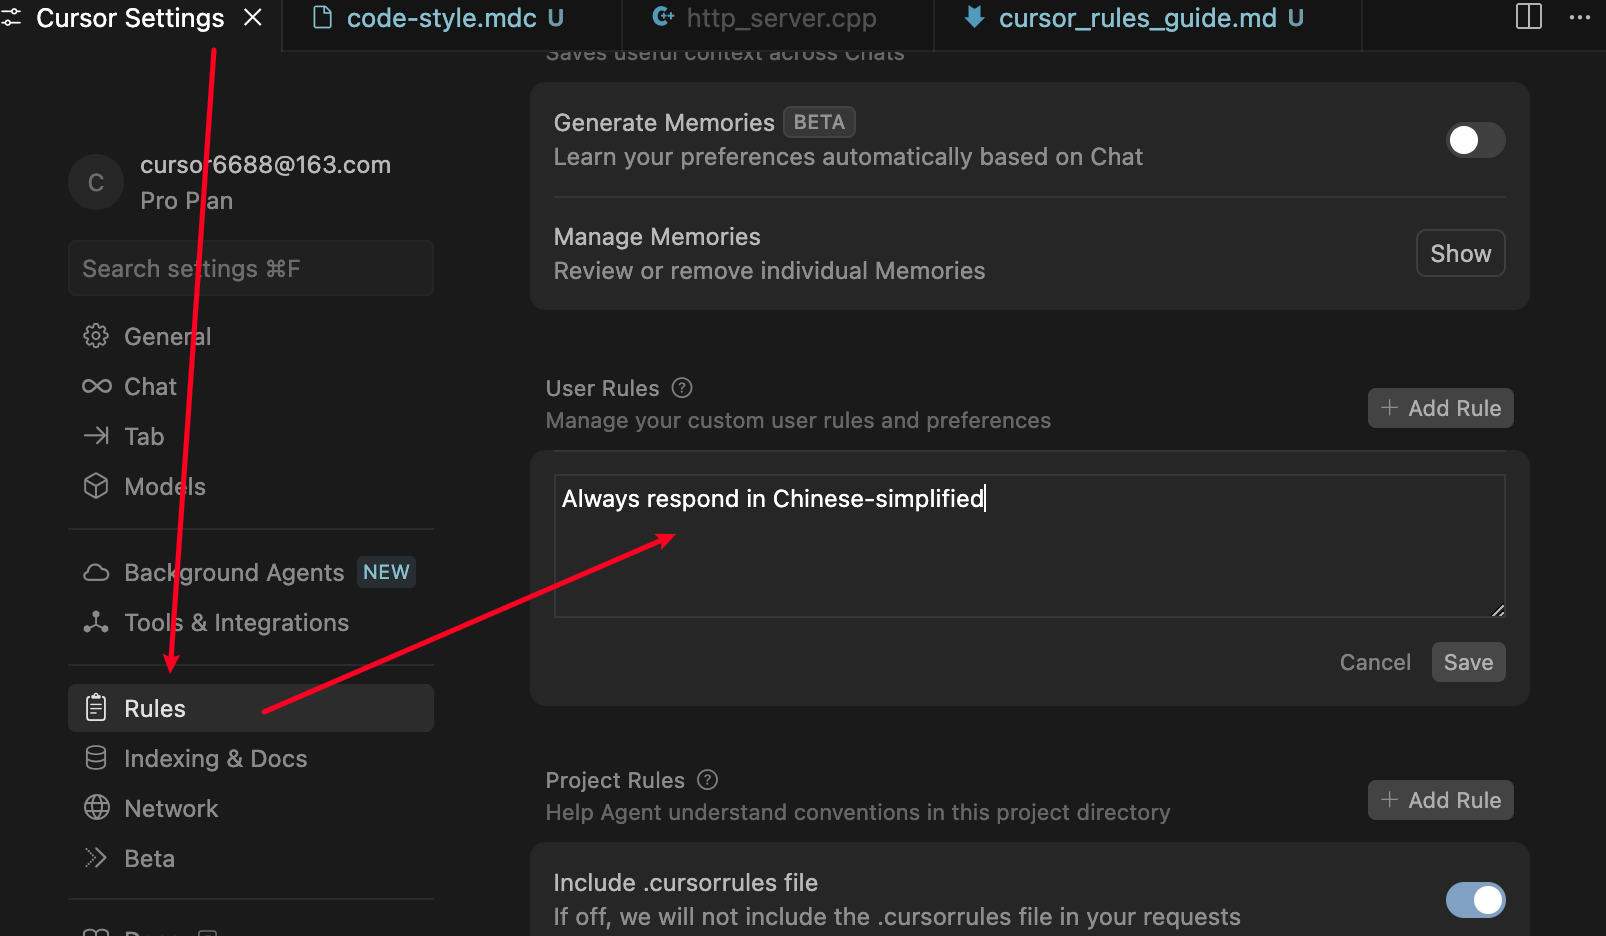
Task: Click the split editor icon
Action: click(1529, 17)
